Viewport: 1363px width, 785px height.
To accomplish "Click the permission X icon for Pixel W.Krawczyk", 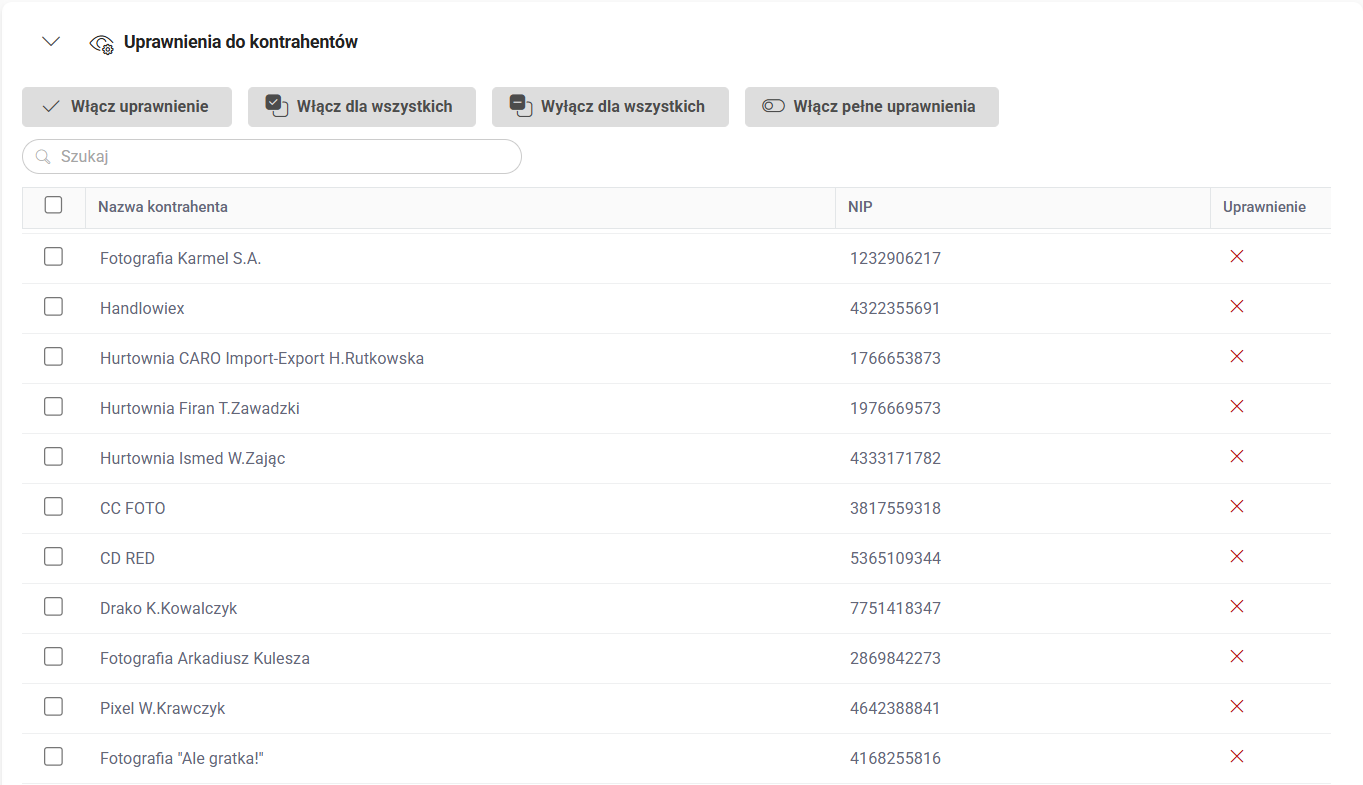I will (1236, 706).
